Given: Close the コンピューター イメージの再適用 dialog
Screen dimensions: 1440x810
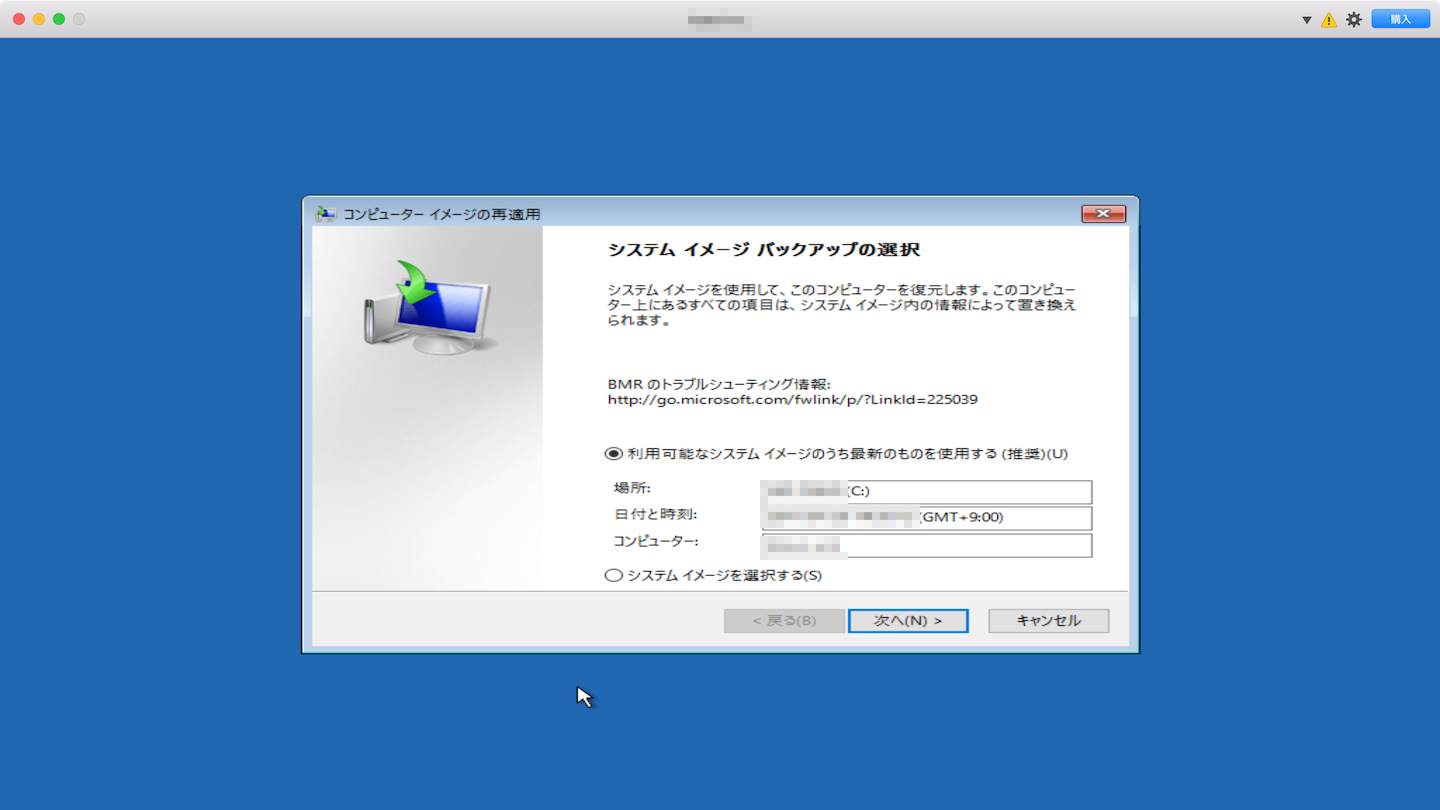Looking at the screenshot, I should tap(1103, 214).
